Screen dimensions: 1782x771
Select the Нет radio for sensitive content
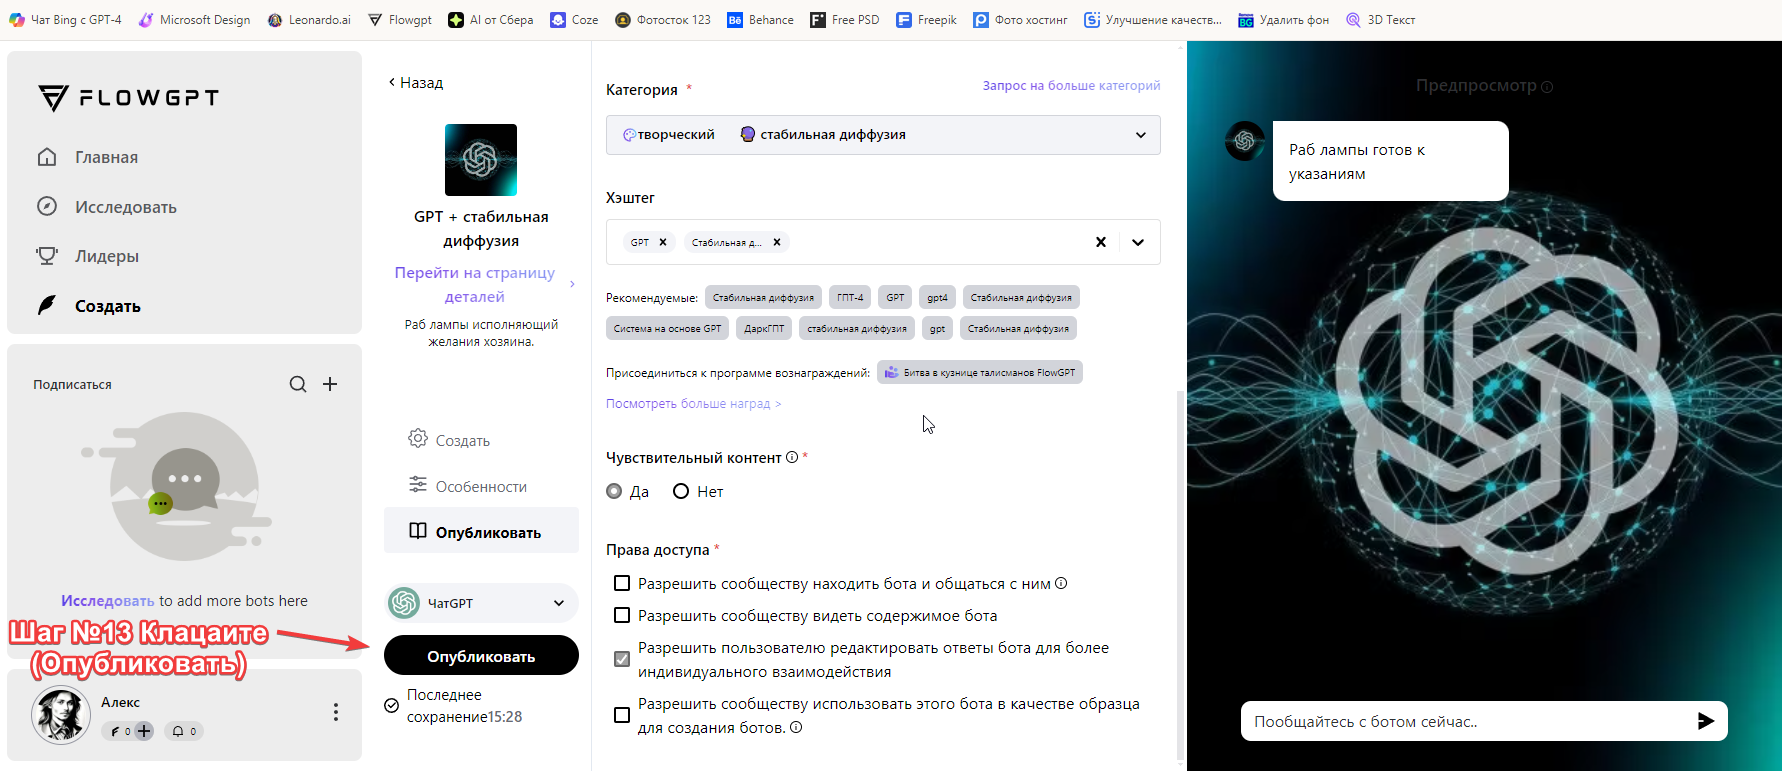tap(681, 491)
